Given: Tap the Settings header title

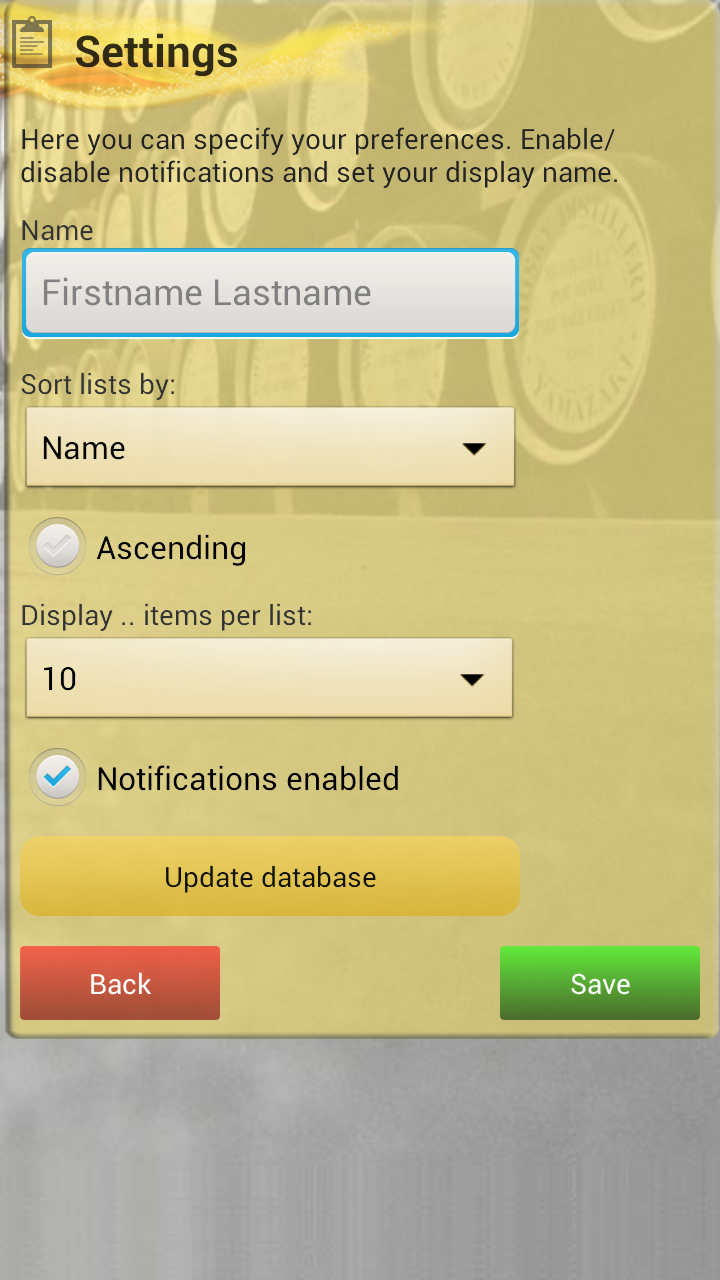Looking at the screenshot, I should click(x=156, y=52).
